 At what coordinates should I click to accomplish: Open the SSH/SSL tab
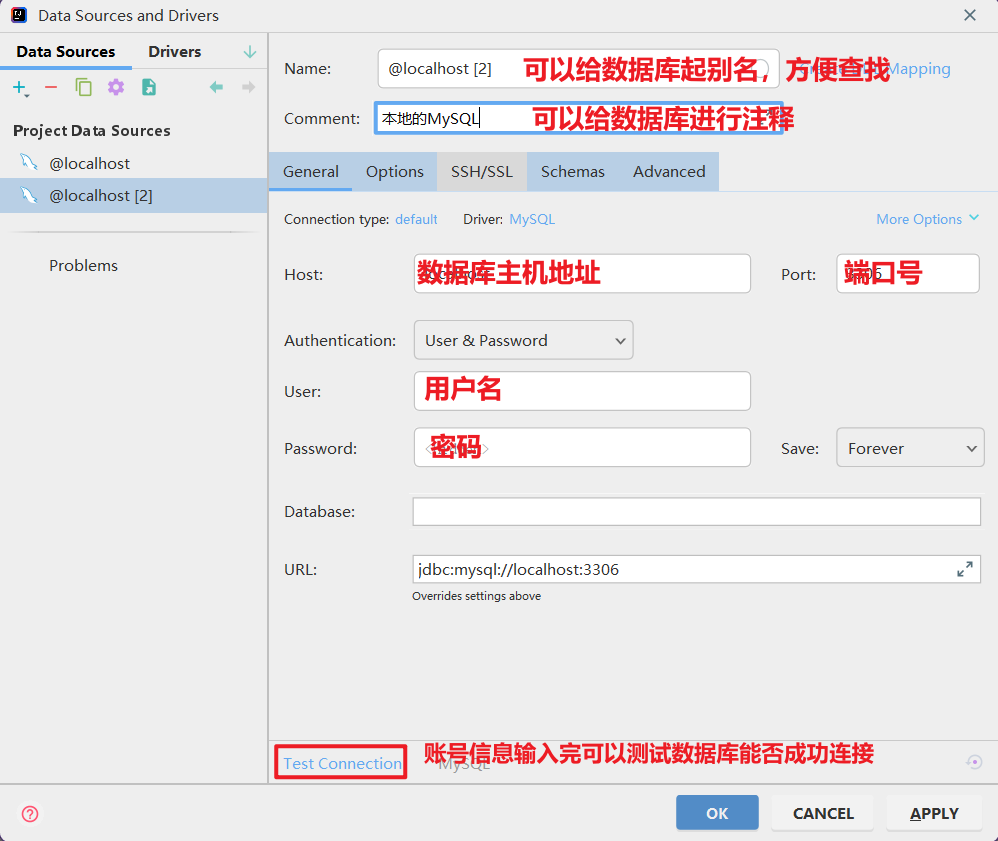coord(482,172)
